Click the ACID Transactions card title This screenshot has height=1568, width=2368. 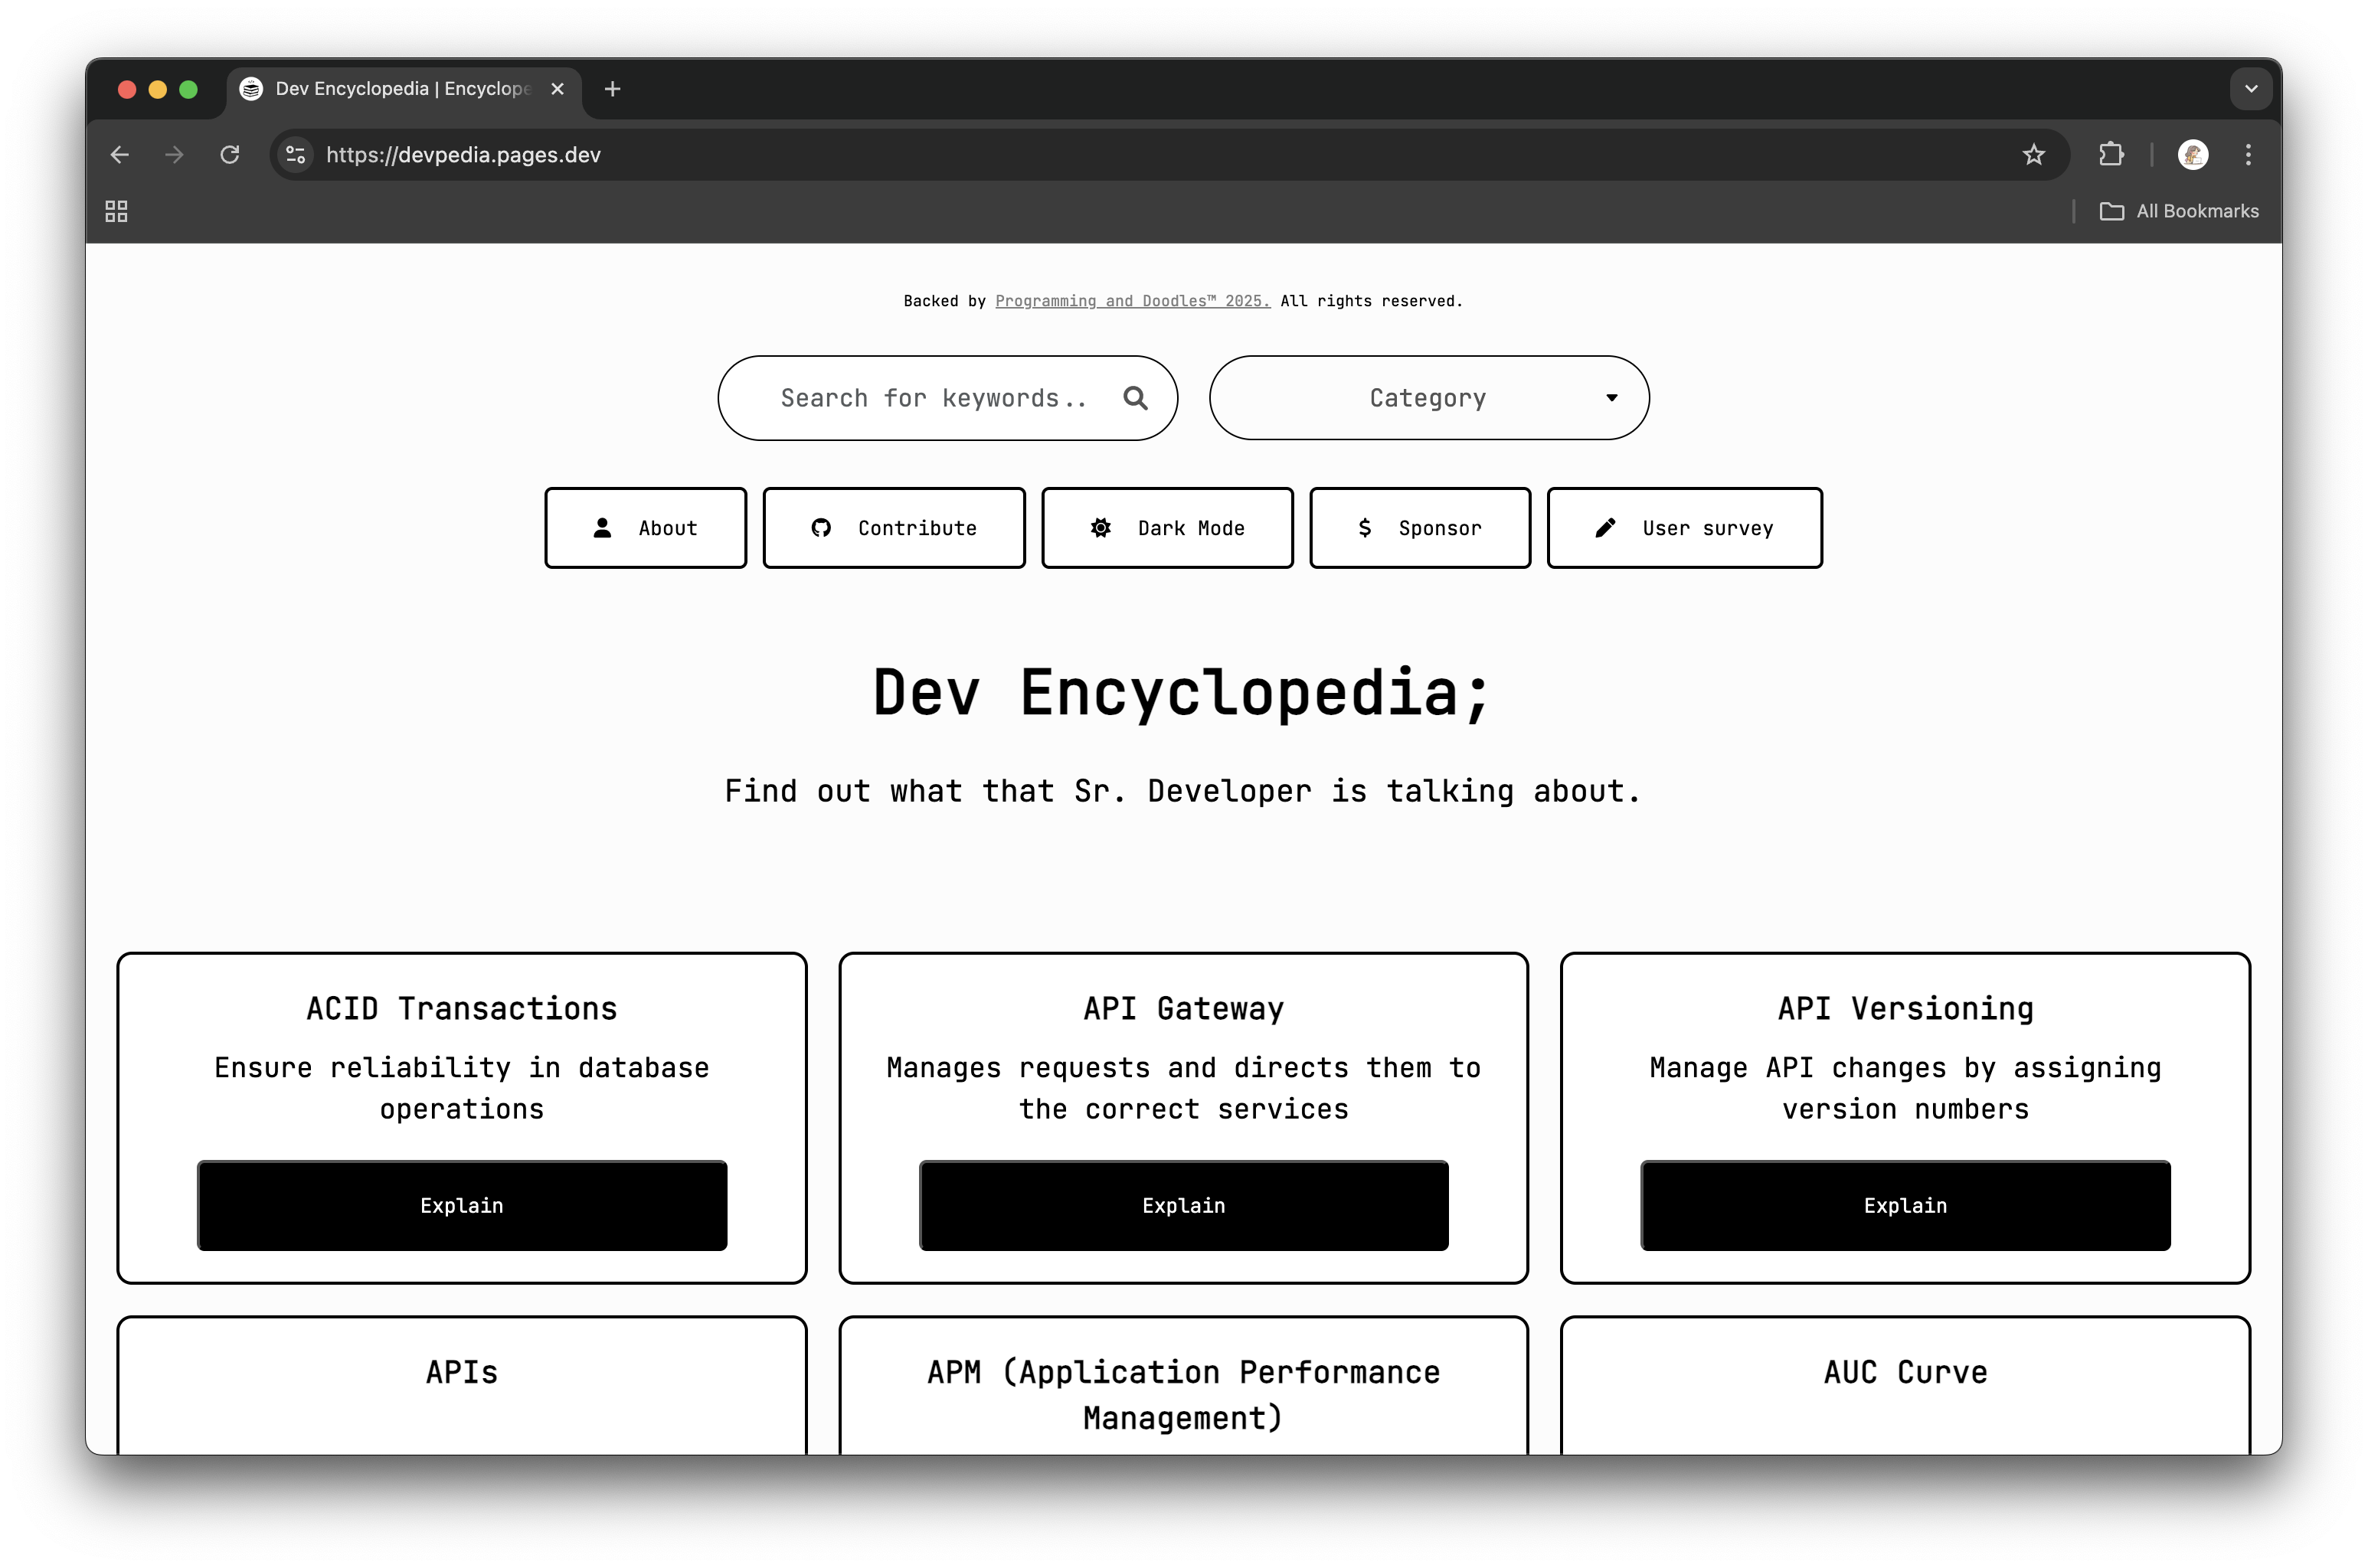(x=462, y=1008)
